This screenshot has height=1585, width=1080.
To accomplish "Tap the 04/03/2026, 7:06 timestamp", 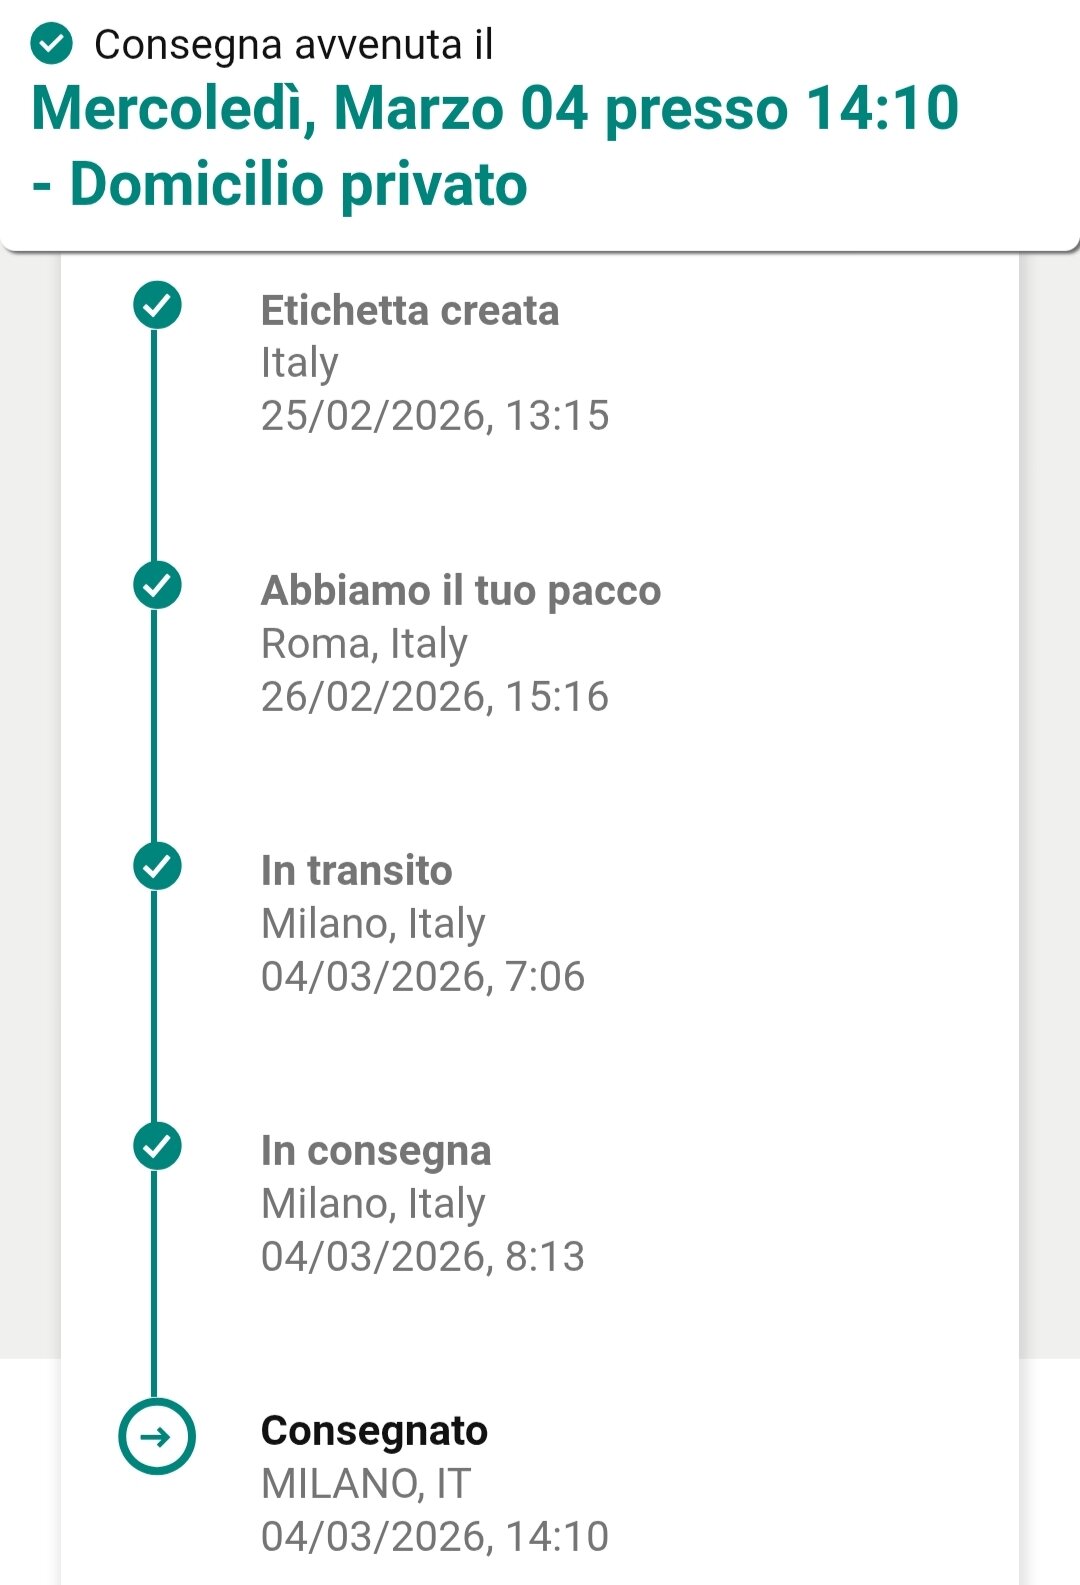I will click(x=423, y=977).
